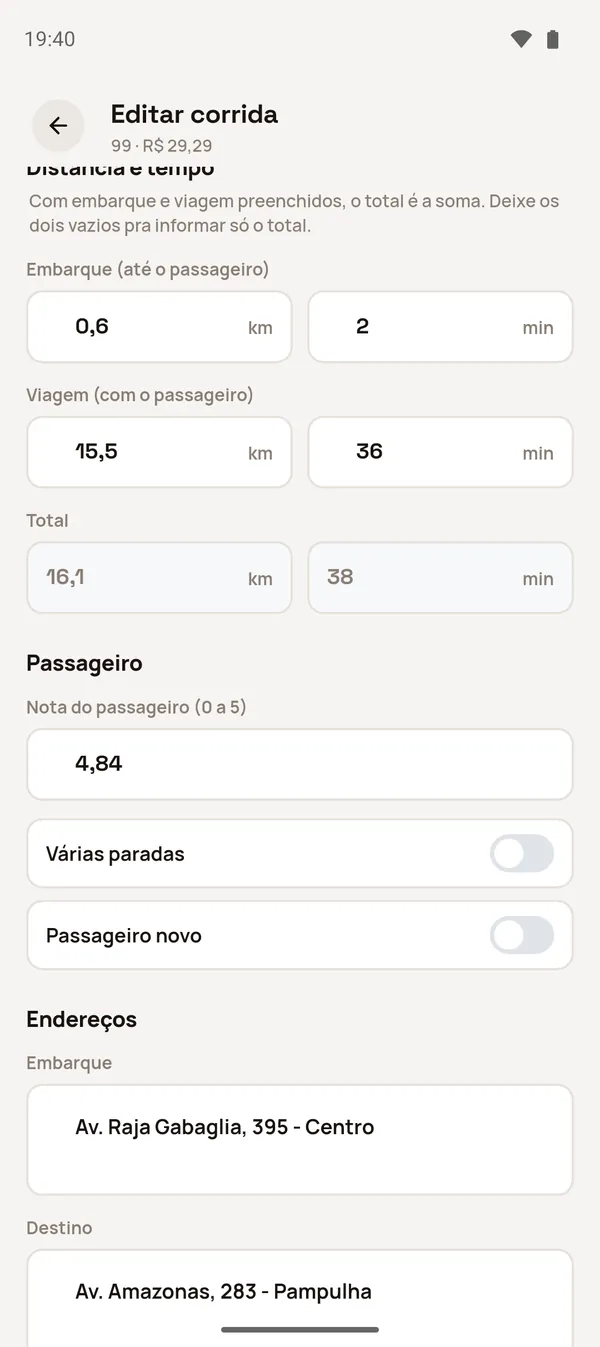Tap the Total distance field showing 16,1 km

(x=159, y=578)
